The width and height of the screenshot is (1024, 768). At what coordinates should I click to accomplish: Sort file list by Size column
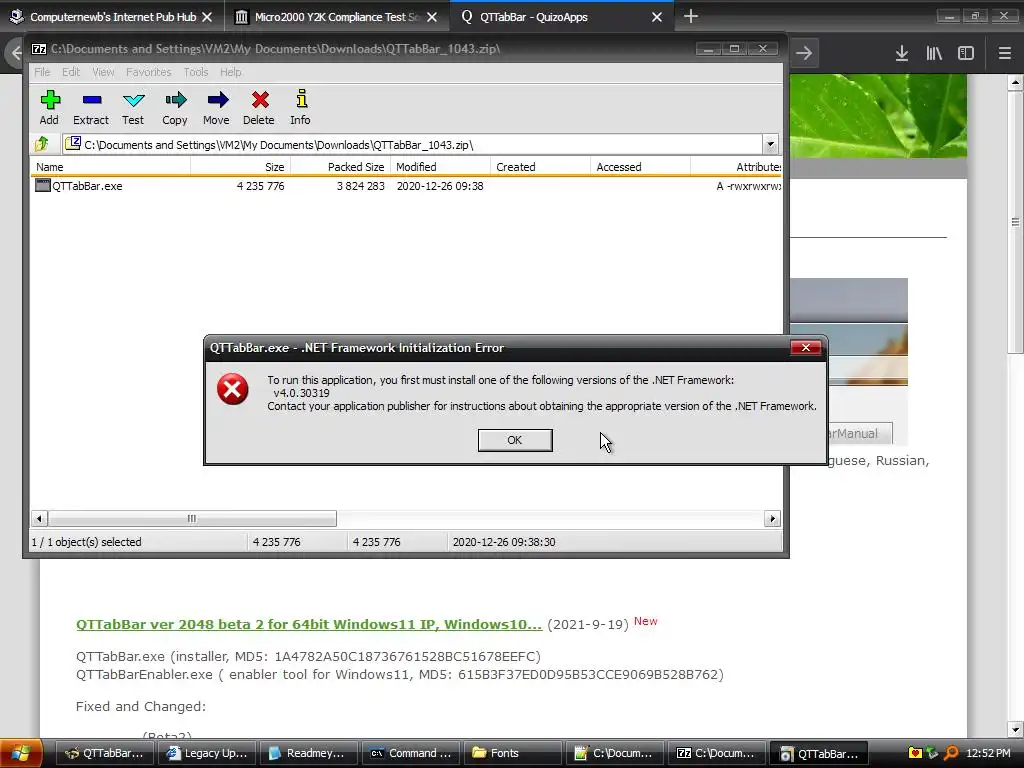tap(240, 167)
